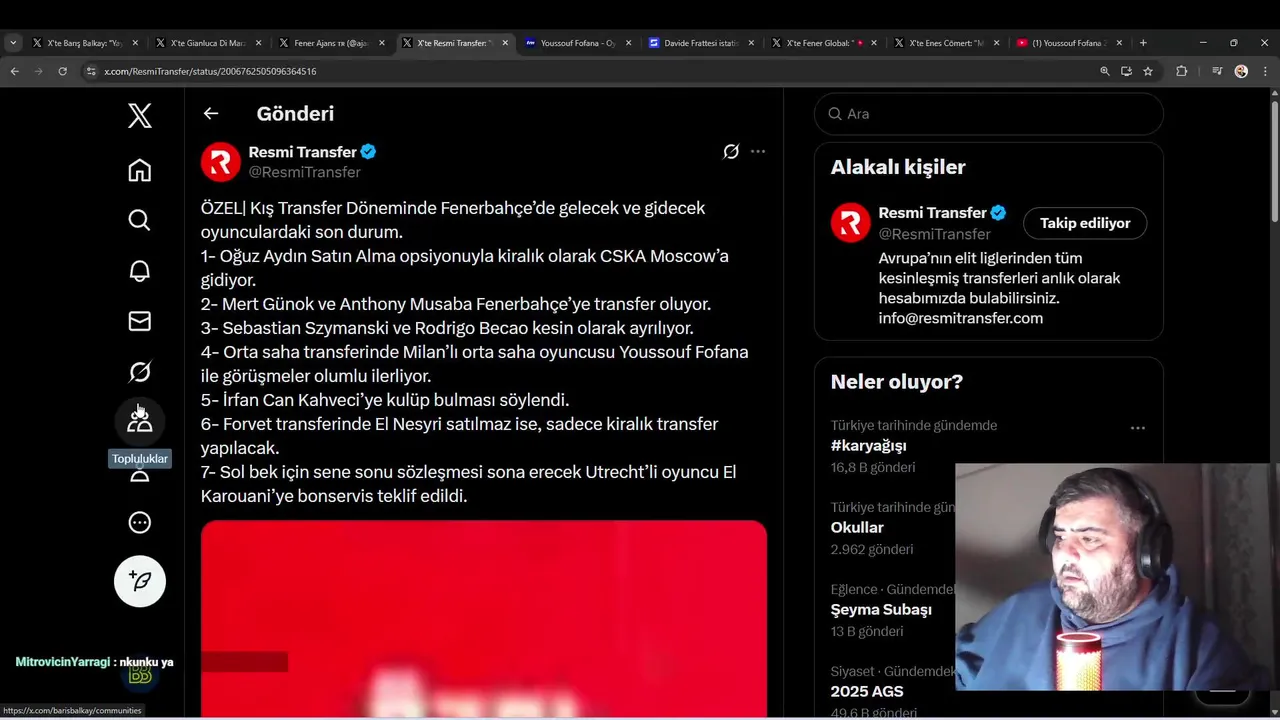Open the Explore search icon in the sidebar
1280x720 pixels.
pyautogui.click(x=140, y=220)
